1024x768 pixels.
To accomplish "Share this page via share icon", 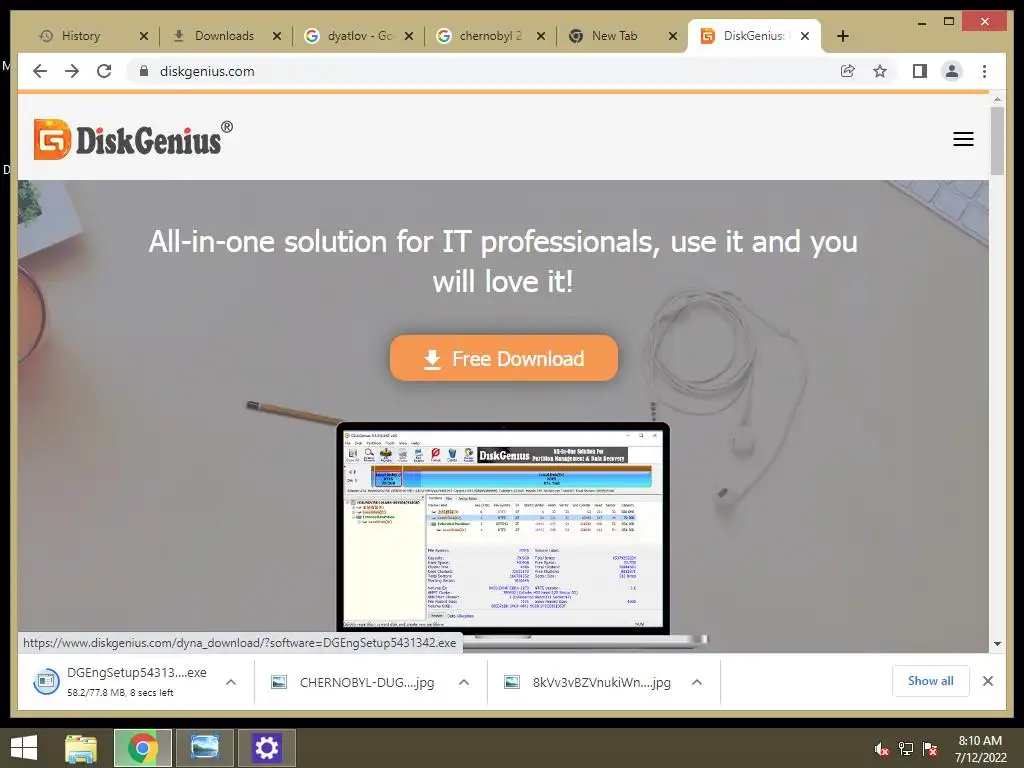I will coord(848,71).
